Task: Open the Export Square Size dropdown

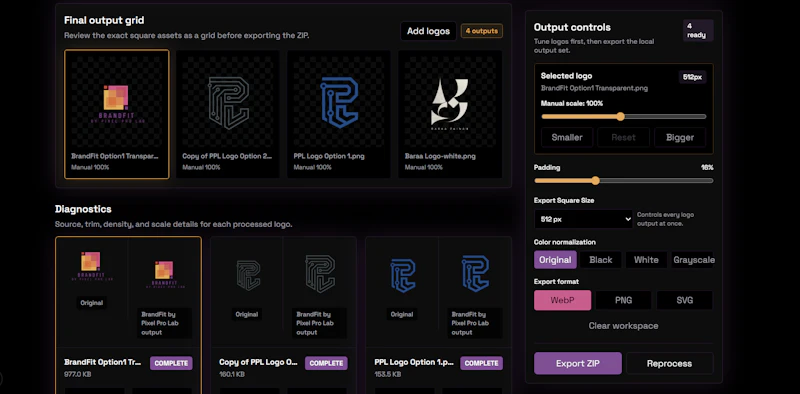Action: click(x=584, y=219)
